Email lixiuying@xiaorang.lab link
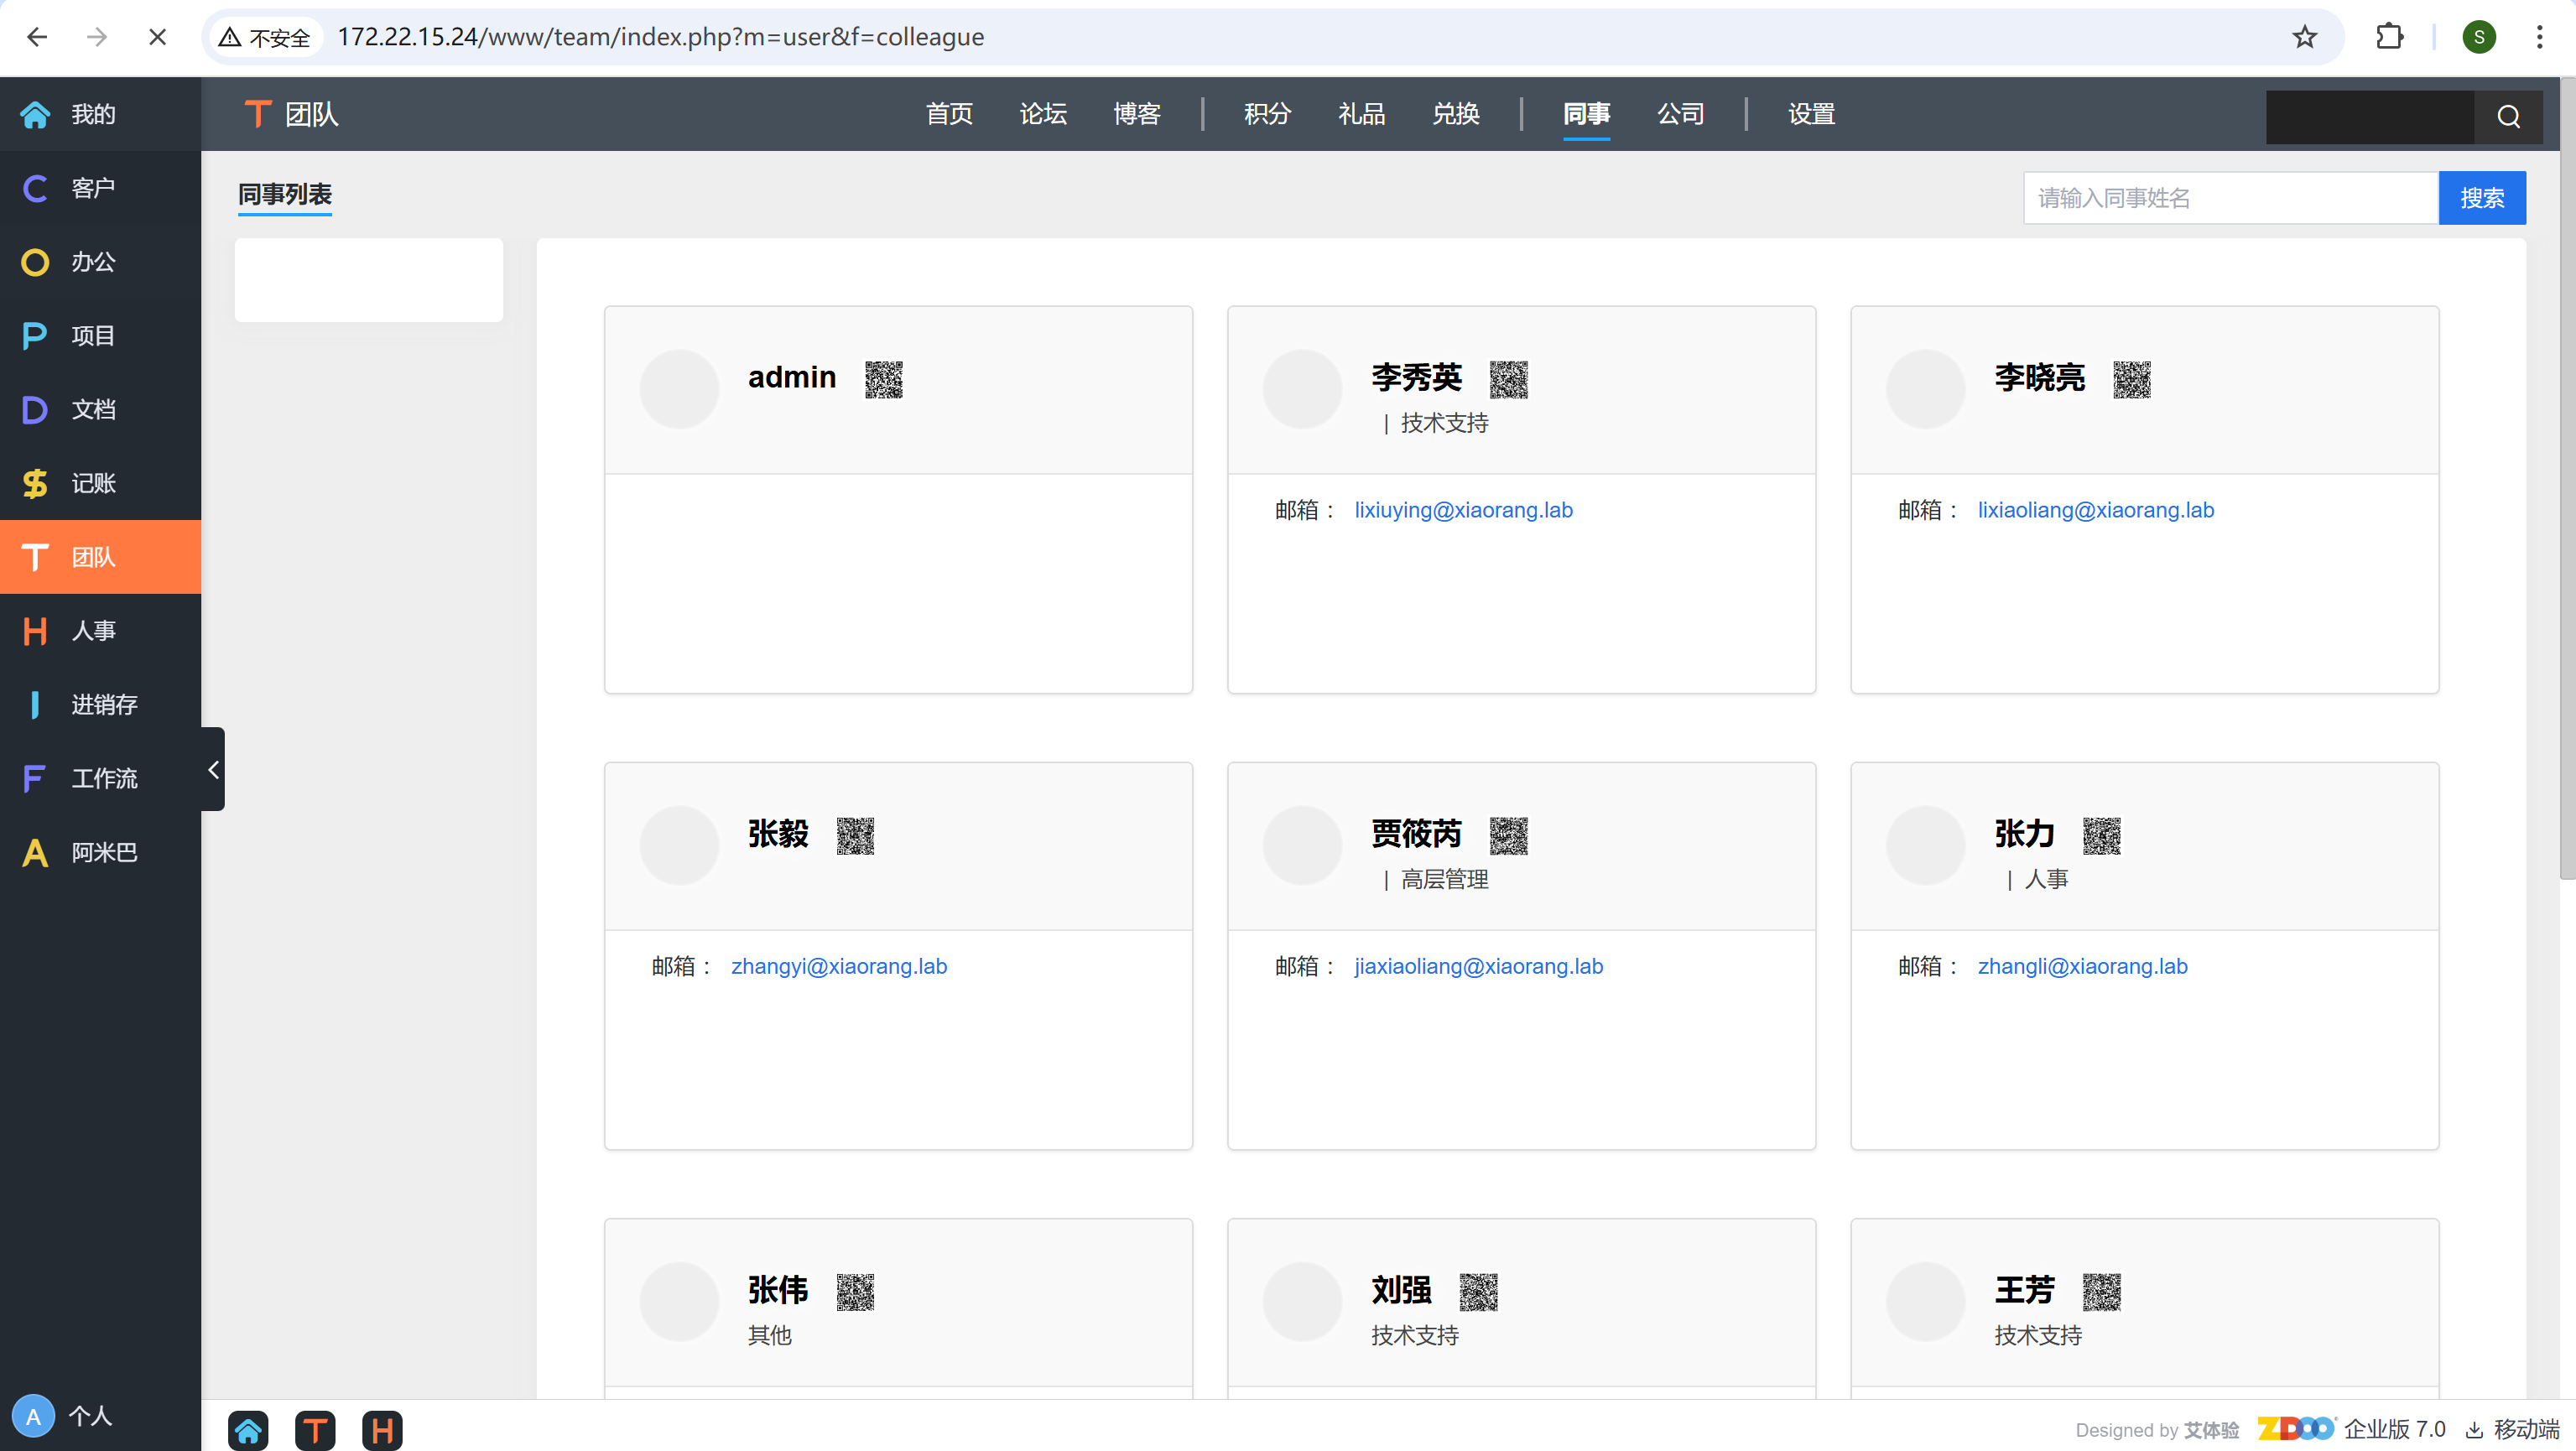This screenshot has width=2576, height=1451. click(x=1463, y=510)
